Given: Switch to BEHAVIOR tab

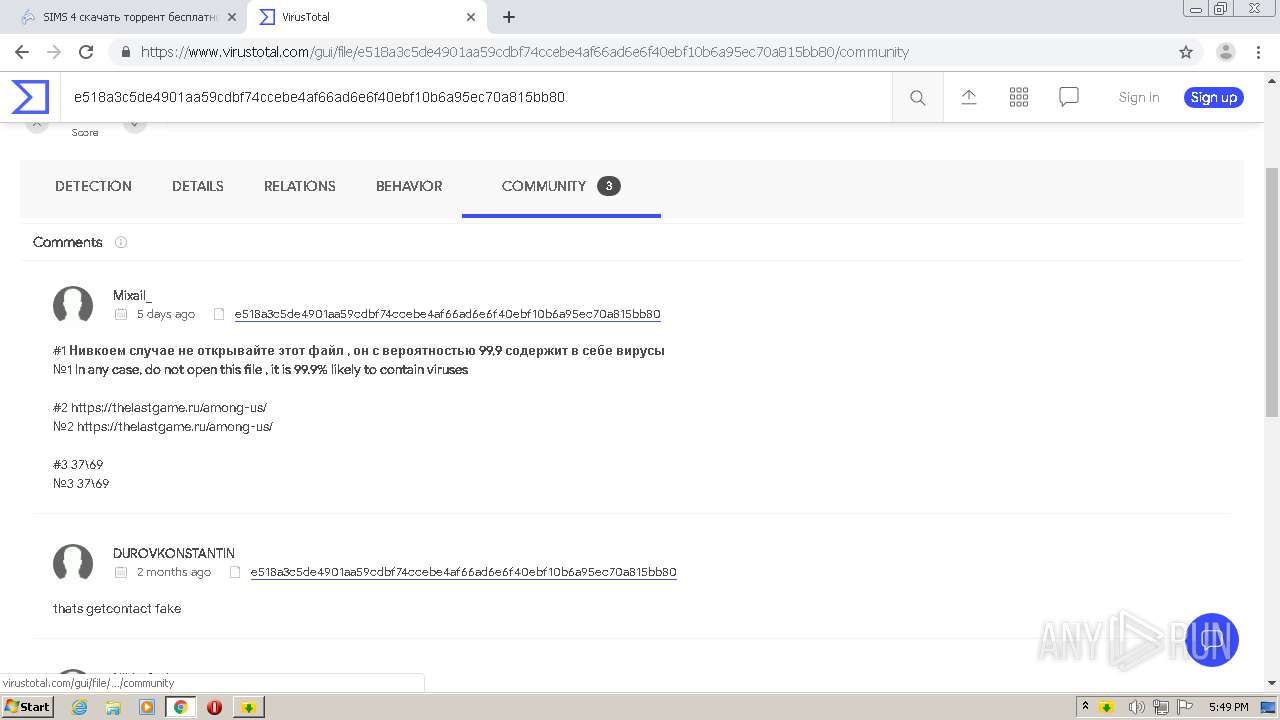Looking at the screenshot, I should coord(409,186).
